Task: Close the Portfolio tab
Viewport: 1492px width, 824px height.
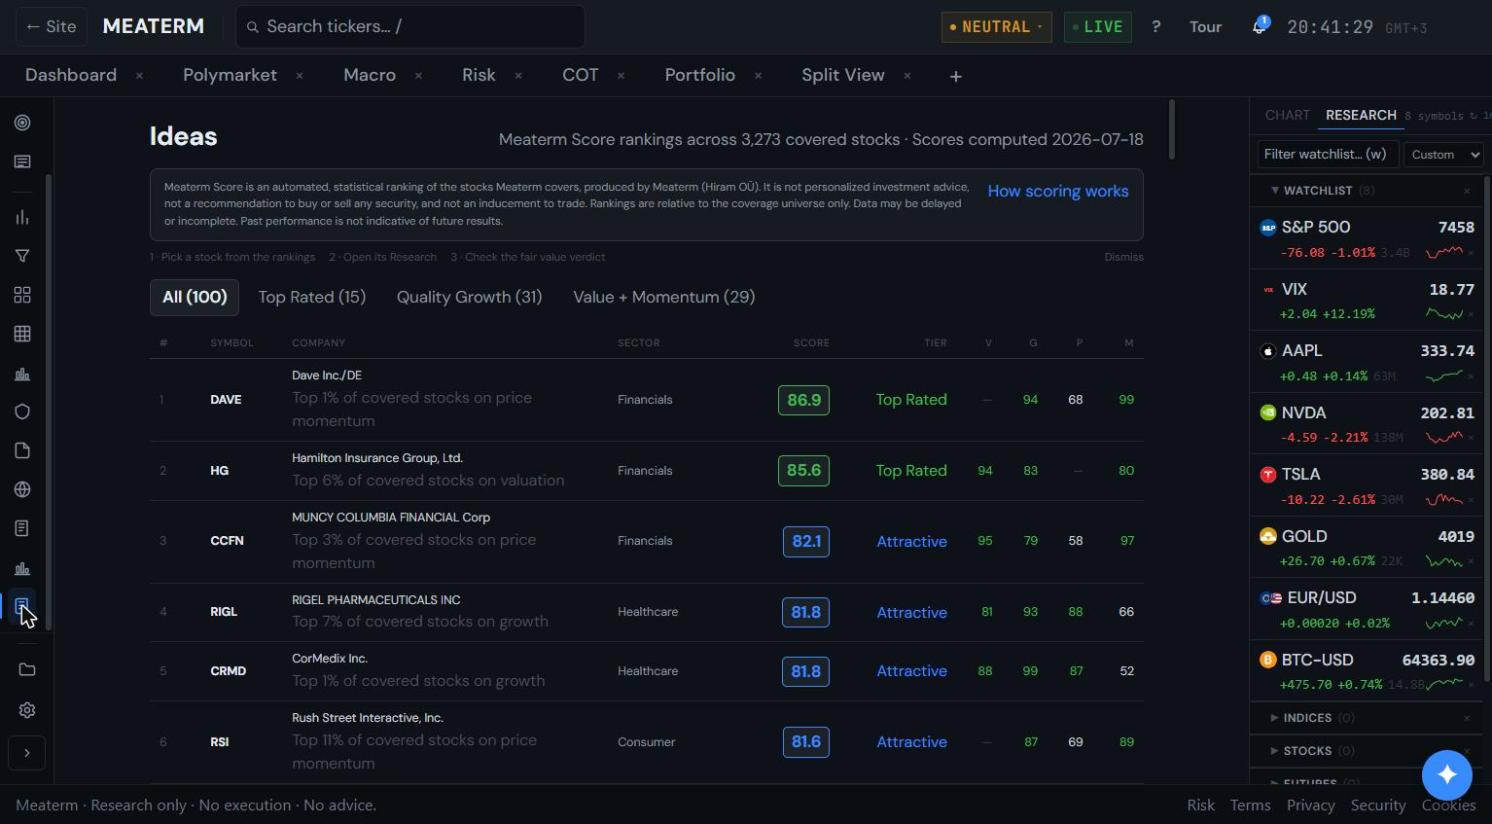Action: [x=758, y=76]
